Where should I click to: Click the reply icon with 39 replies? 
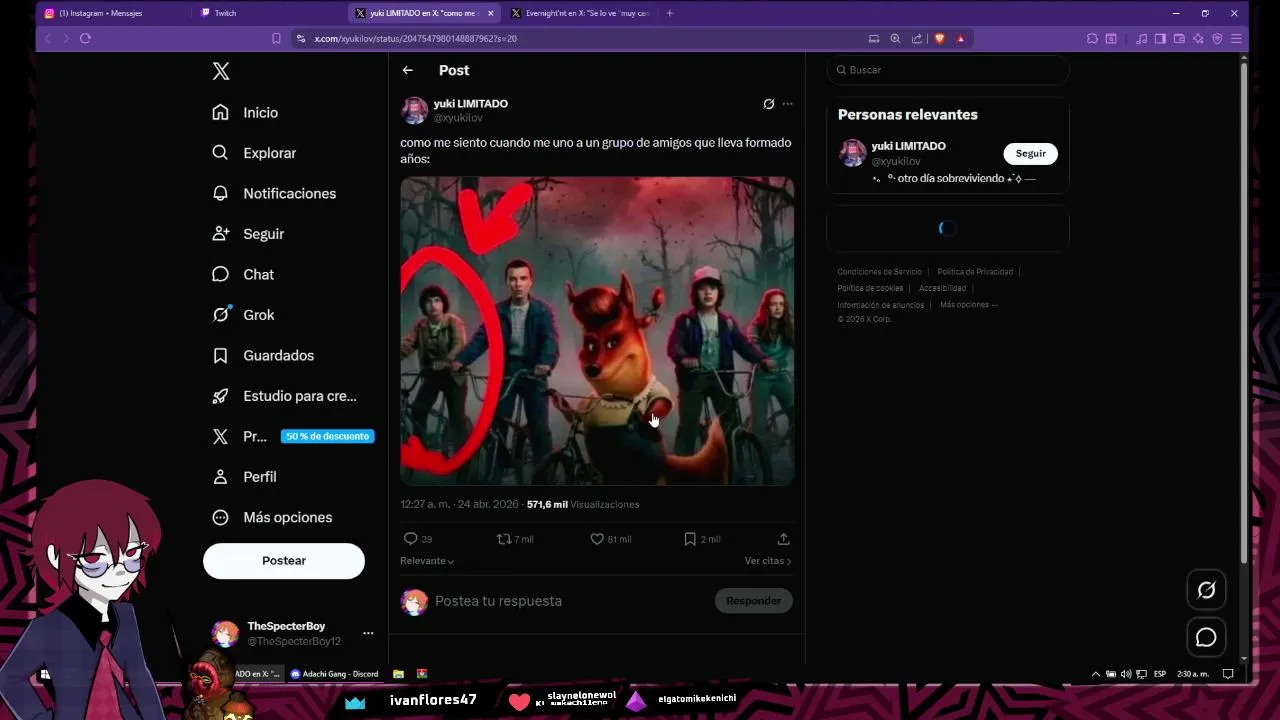click(410, 539)
